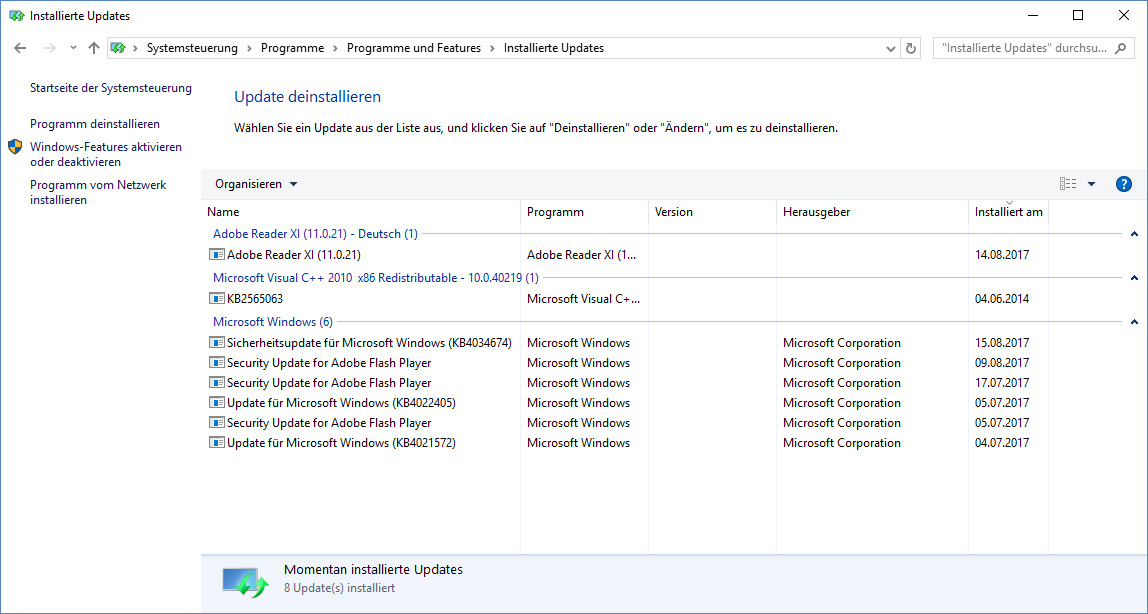Screen dimensions: 1148x614
Task: Click Microsoft Visual C++ 2010 x86 Redistributable header
Action: tap(376, 278)
